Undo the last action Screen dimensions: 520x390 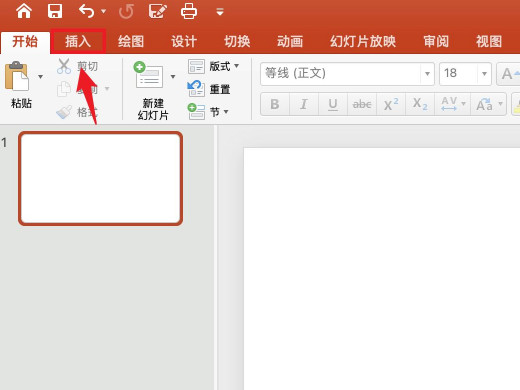(86, 11)
